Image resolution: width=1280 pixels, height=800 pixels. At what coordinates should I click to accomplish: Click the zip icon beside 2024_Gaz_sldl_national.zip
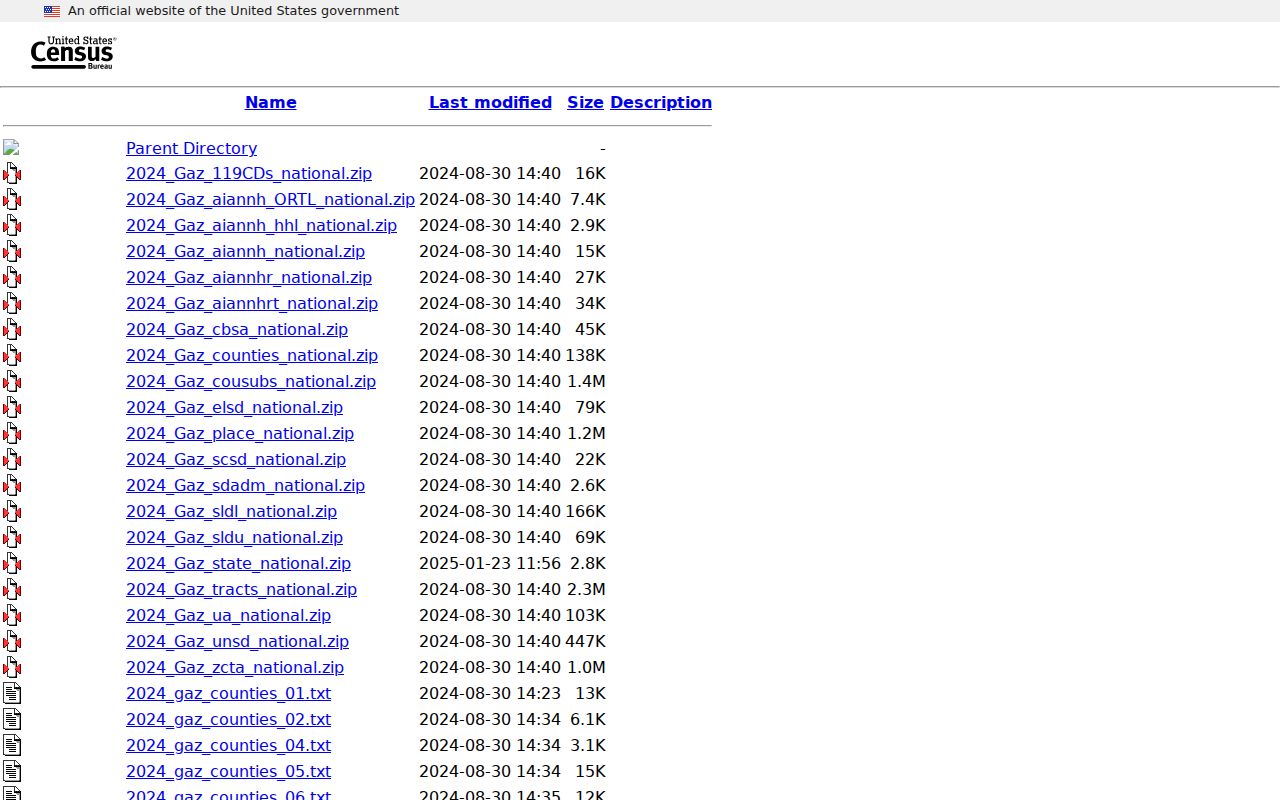click(12, 512)
